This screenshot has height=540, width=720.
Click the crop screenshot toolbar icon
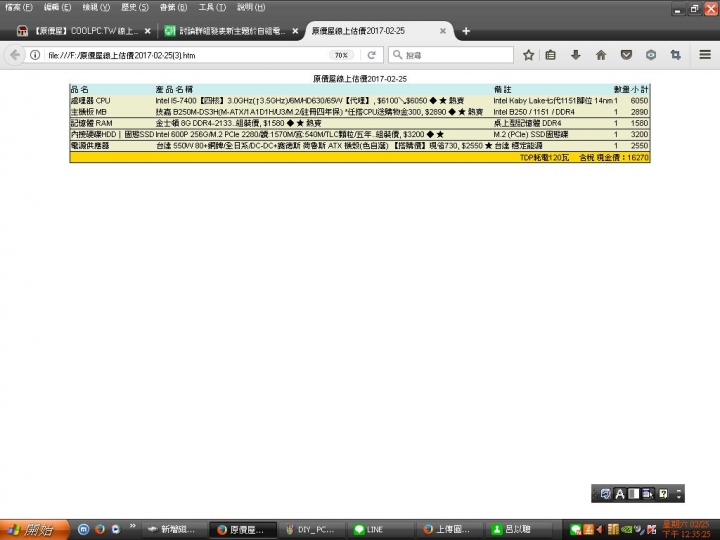click(675, 55)
